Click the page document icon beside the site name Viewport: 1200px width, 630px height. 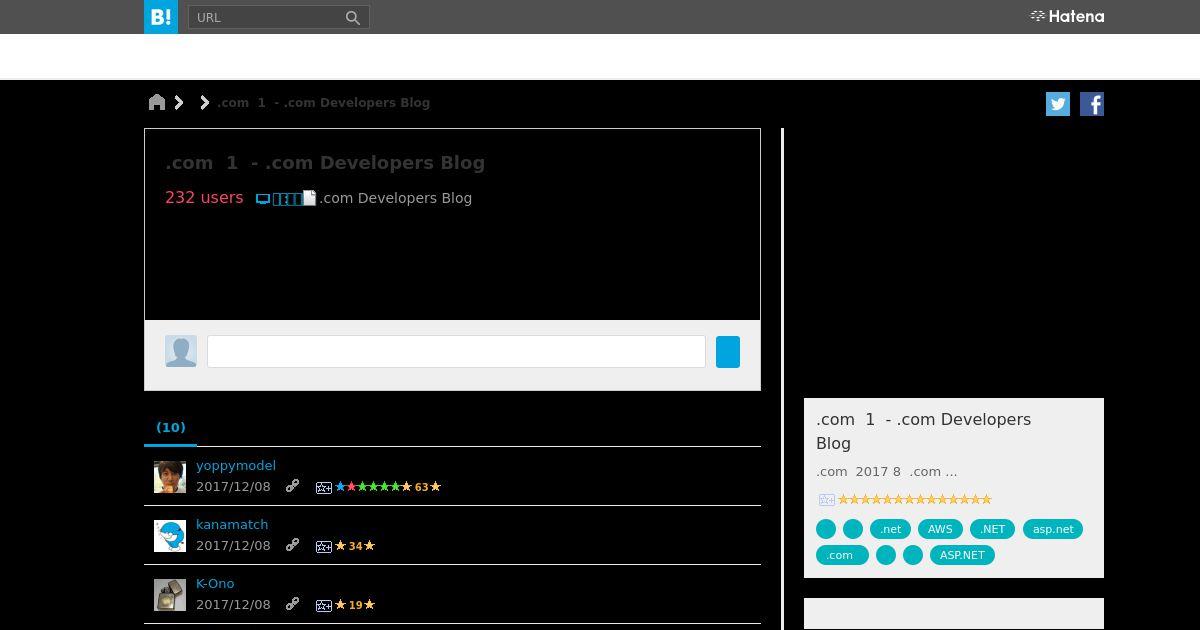point(310,198)
